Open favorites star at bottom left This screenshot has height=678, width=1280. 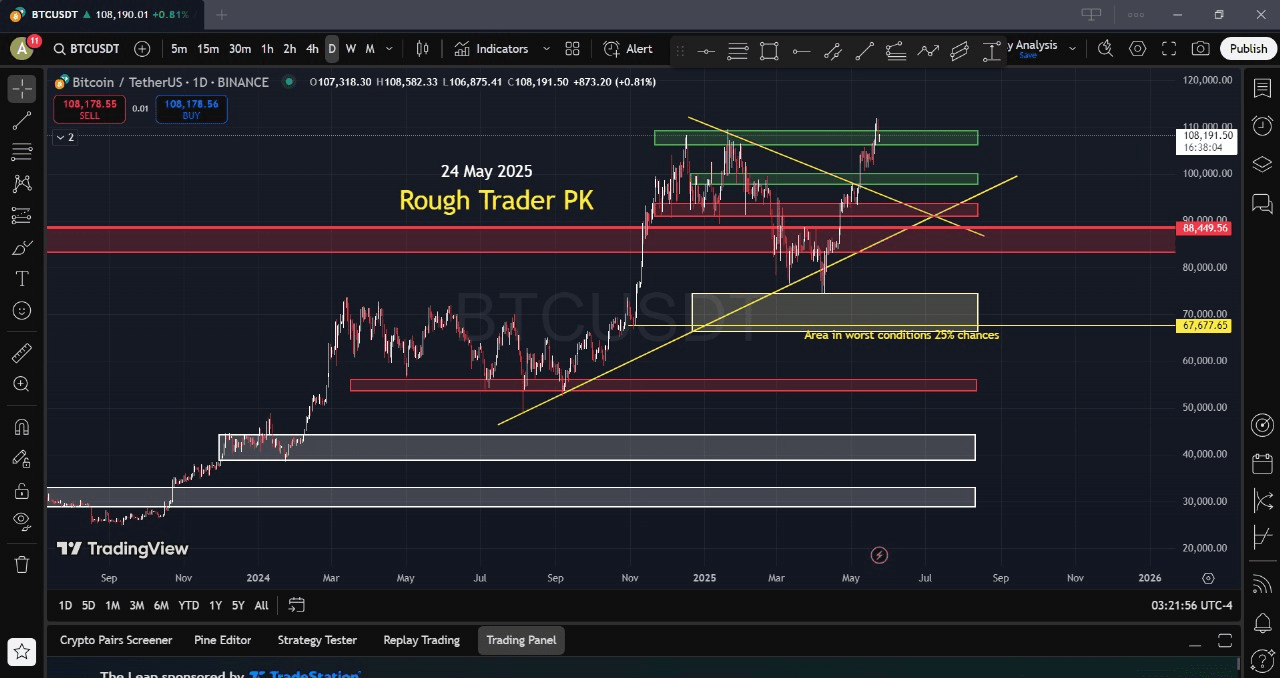point(22,652)
